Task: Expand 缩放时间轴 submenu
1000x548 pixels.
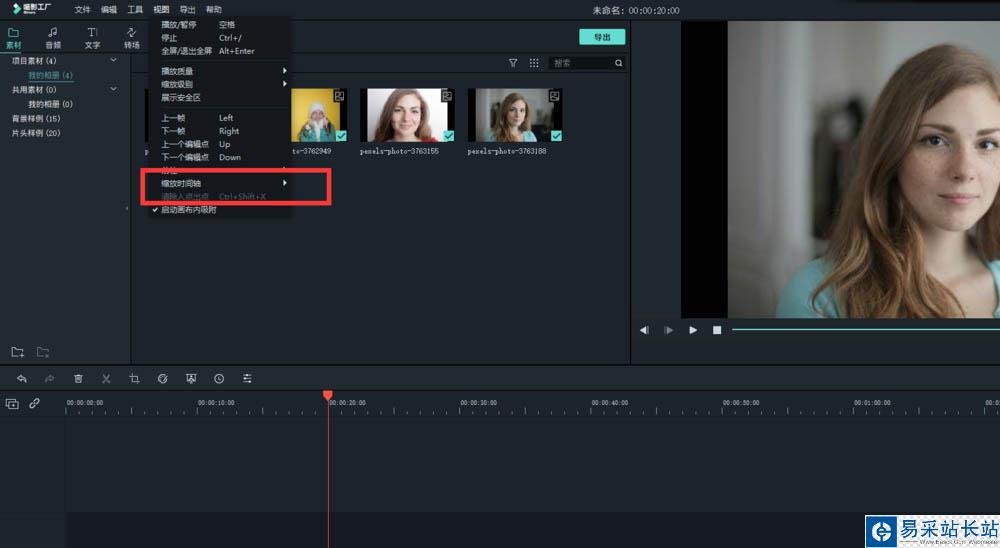Action: pos(220,183)
